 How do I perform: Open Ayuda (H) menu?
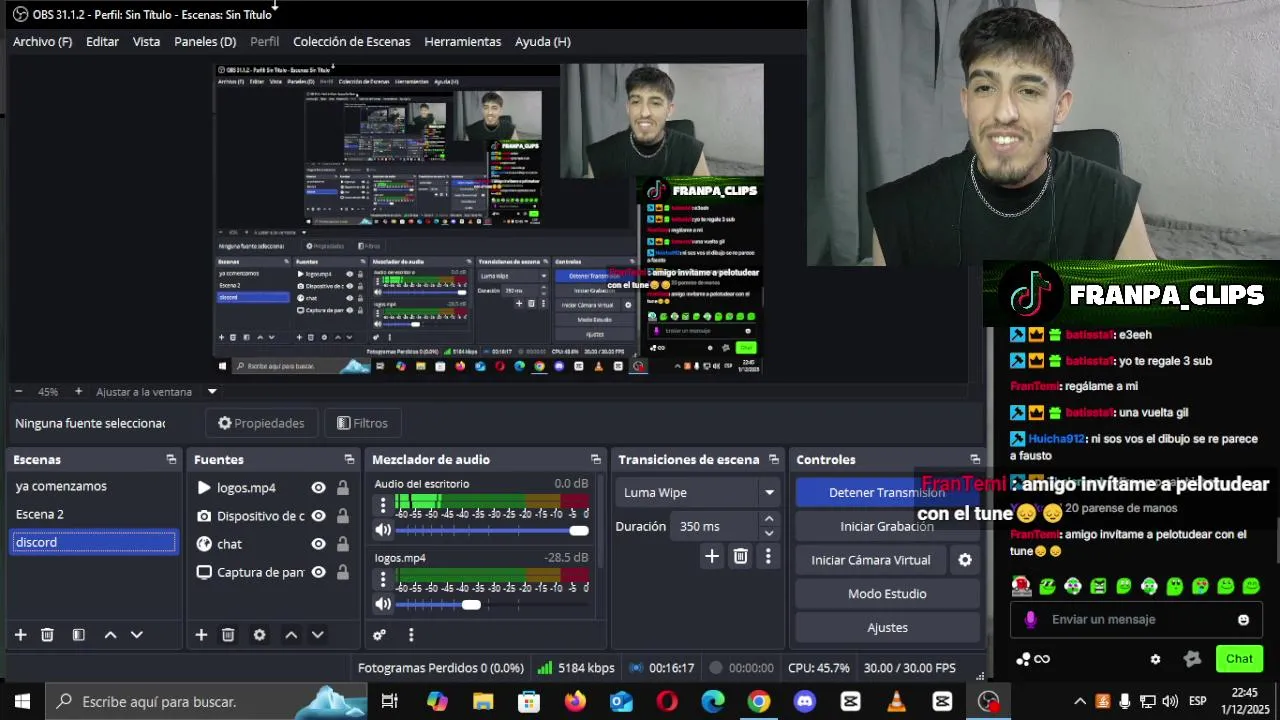pyautogui.click(x=542, y=41)
